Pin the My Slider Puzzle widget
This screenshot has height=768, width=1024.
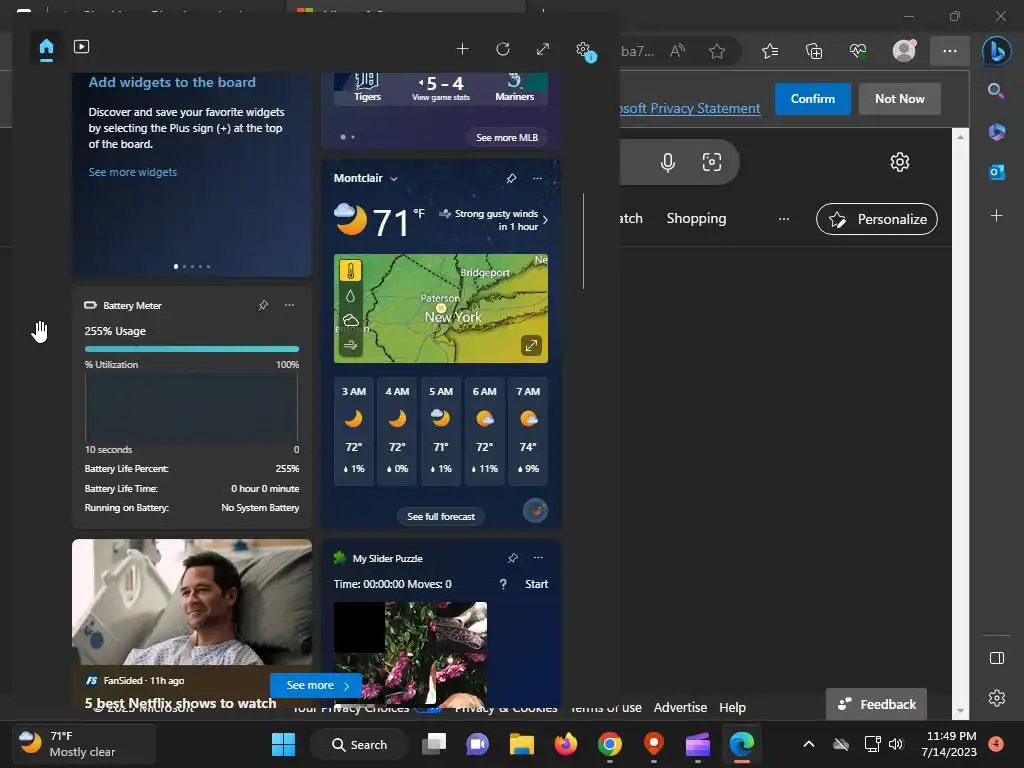point(513,558)
